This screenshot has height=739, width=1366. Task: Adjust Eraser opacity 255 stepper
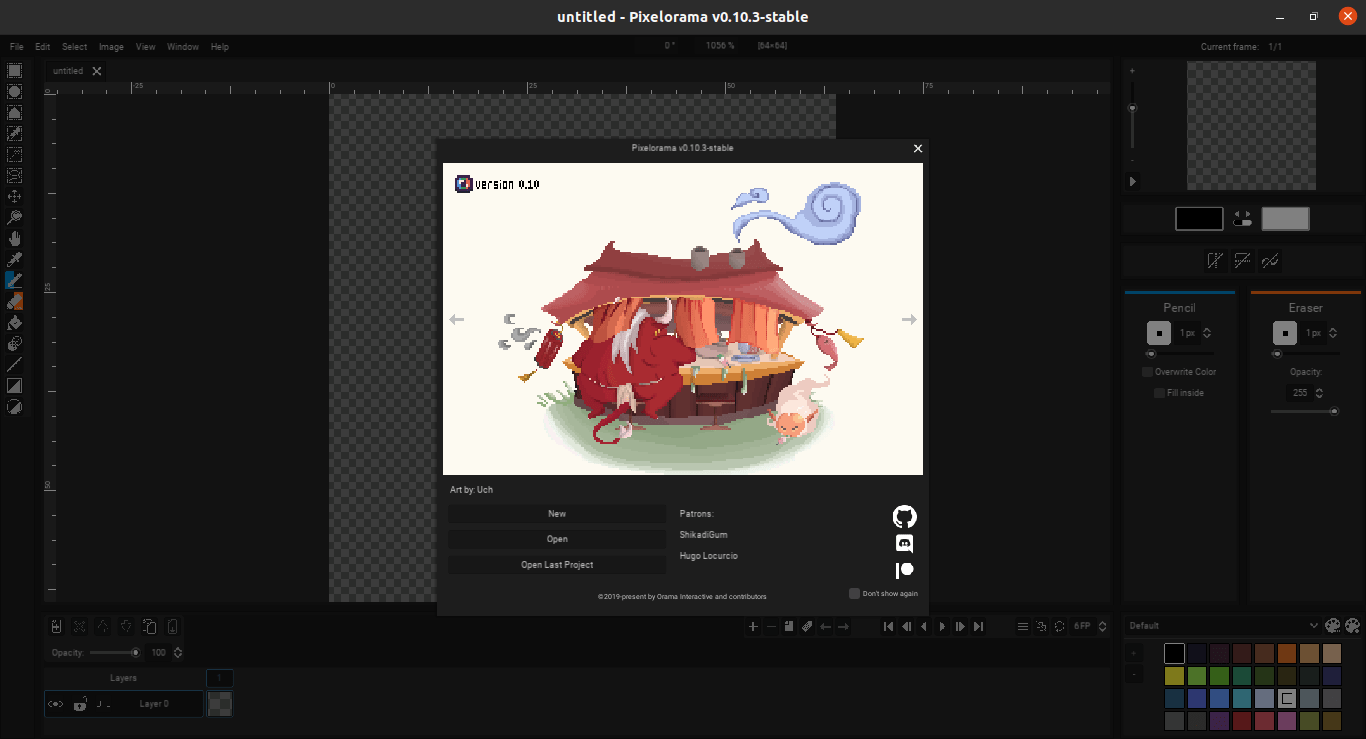pos(1321,393)
